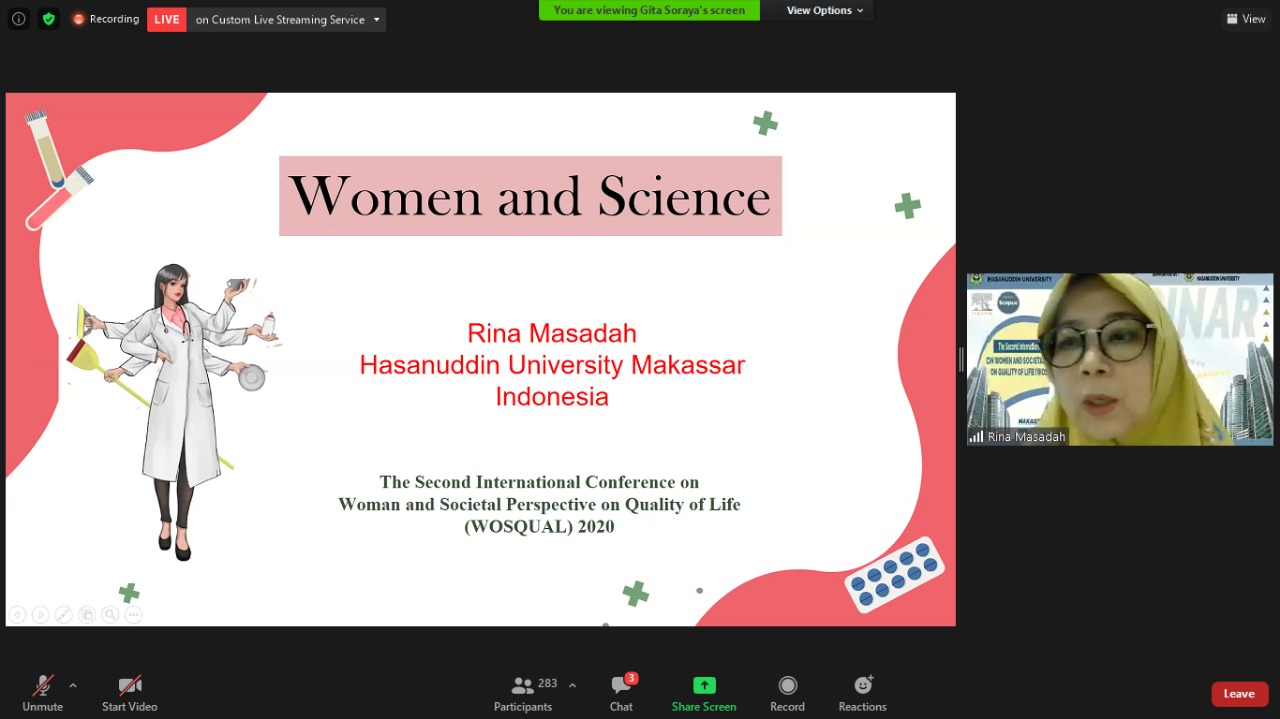This screenshot has height=719, width=1280.
Task: Leave the meeting
Action: pyautogui.click(x=1239, y=694)
